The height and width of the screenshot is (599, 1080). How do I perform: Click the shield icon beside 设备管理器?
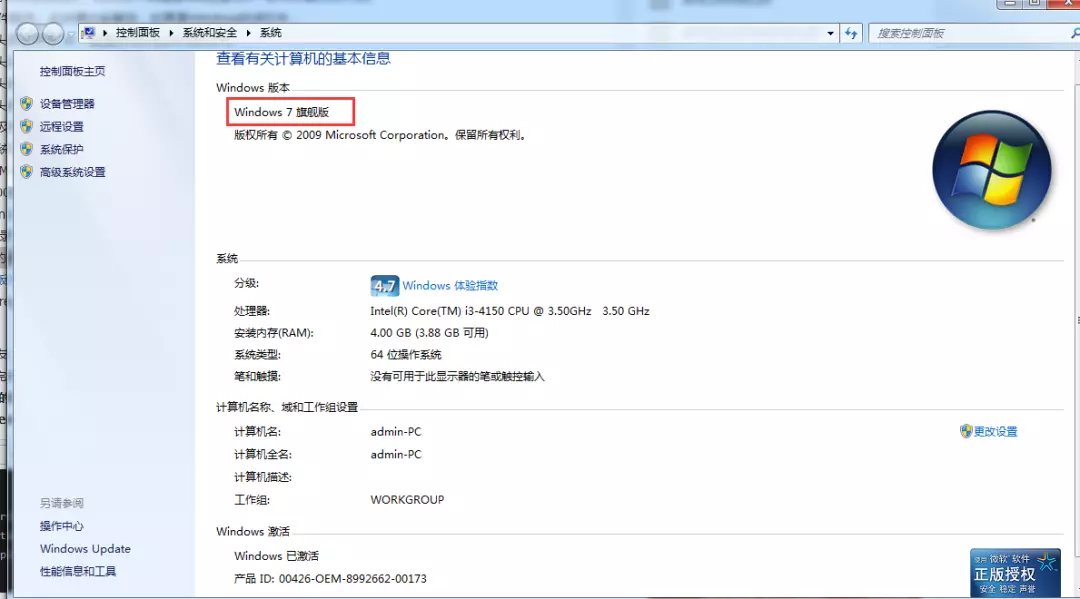[26, 103]
